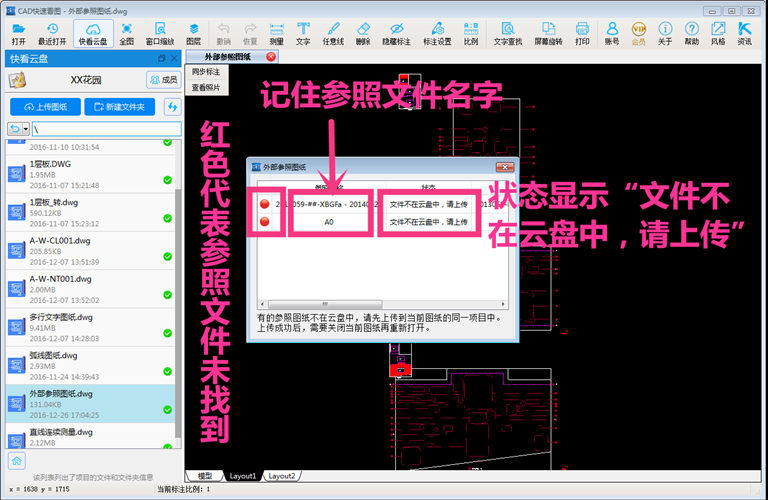Viewport: 768px width, 500px height.
Task: Undo with the 撤销 icon
Action: (x=223, y=34)
